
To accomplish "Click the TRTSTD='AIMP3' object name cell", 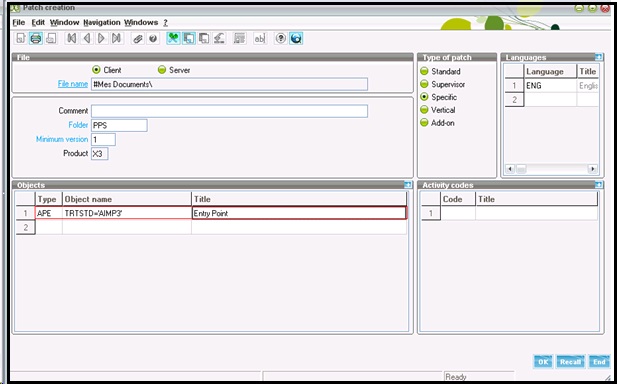I will pos(127,213).
